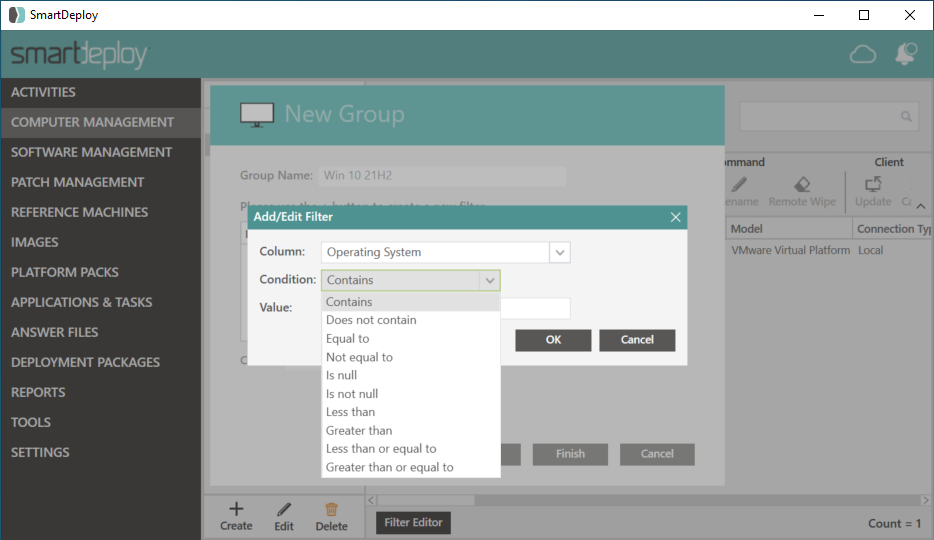Click the scrollbar left arrow
The image size is (934, 540).
[x=371, y=501]
